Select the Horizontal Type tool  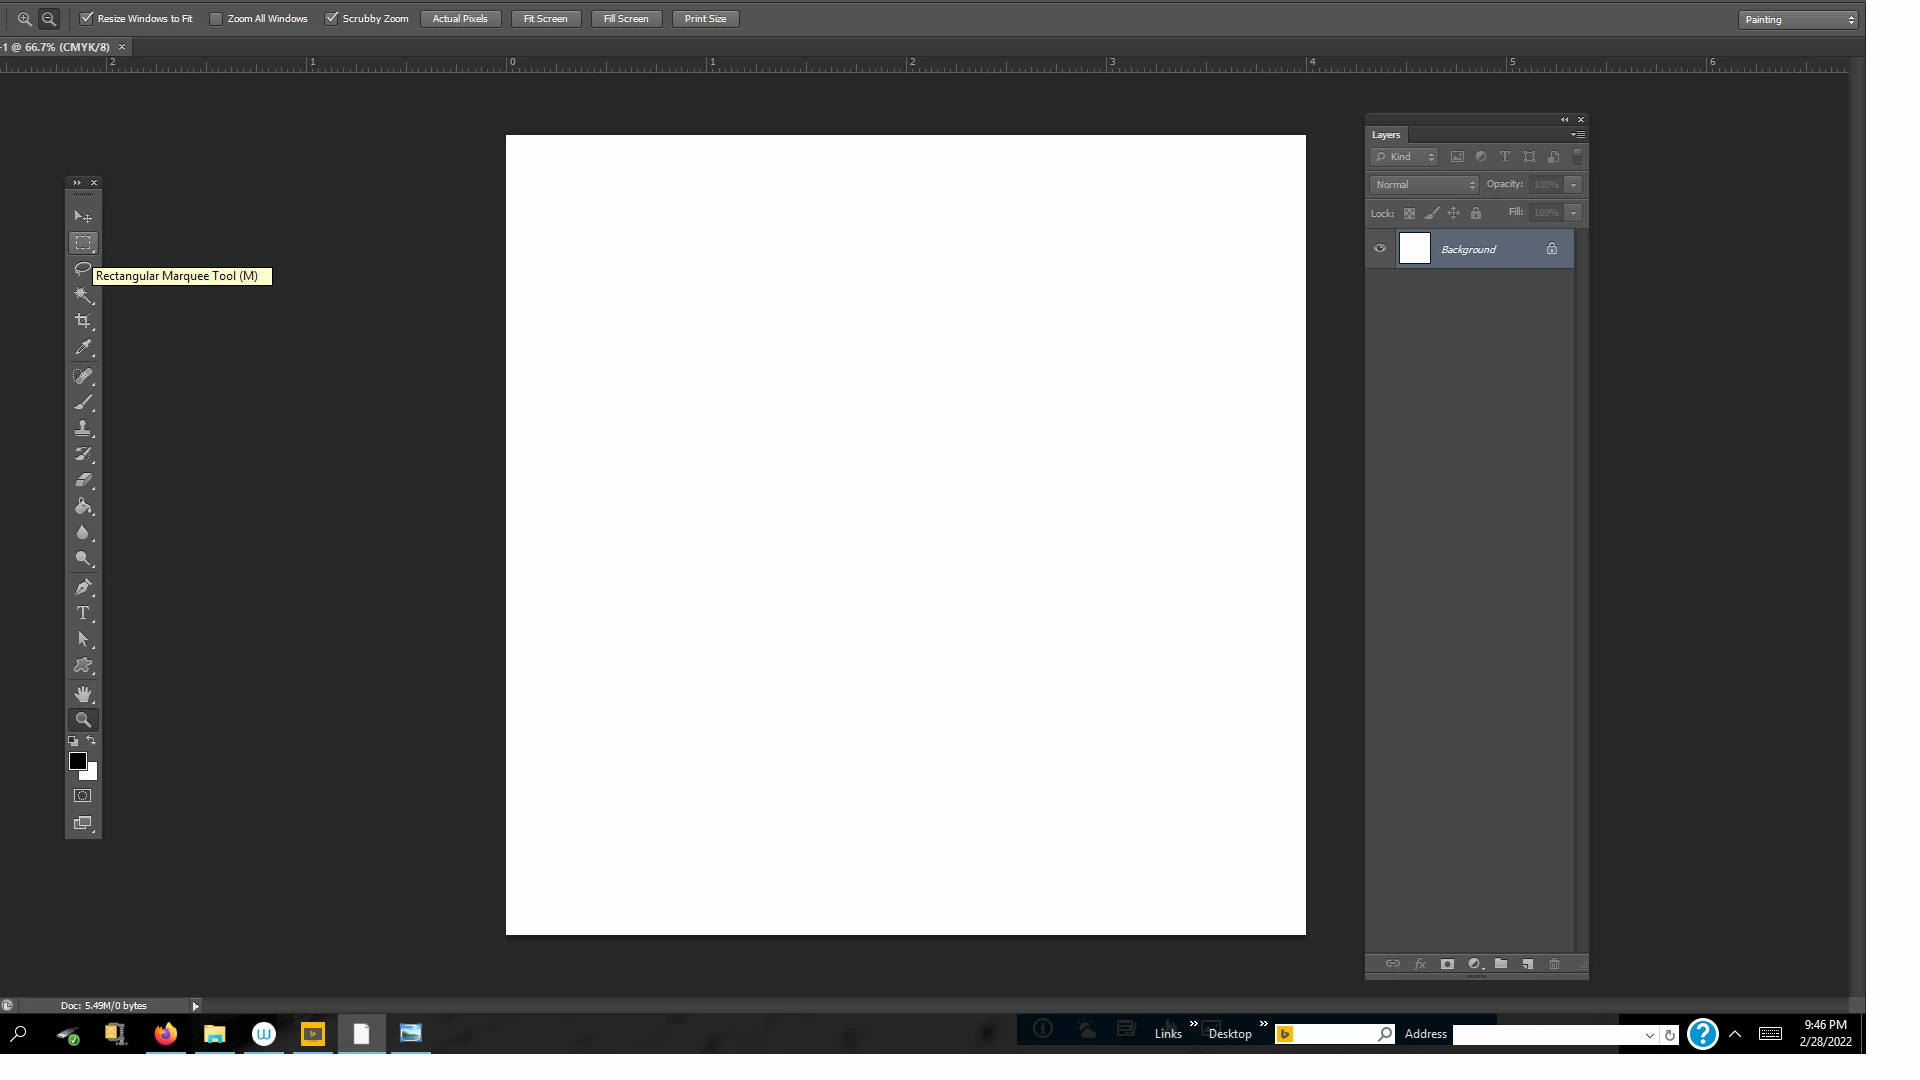[x=83, y=613]
